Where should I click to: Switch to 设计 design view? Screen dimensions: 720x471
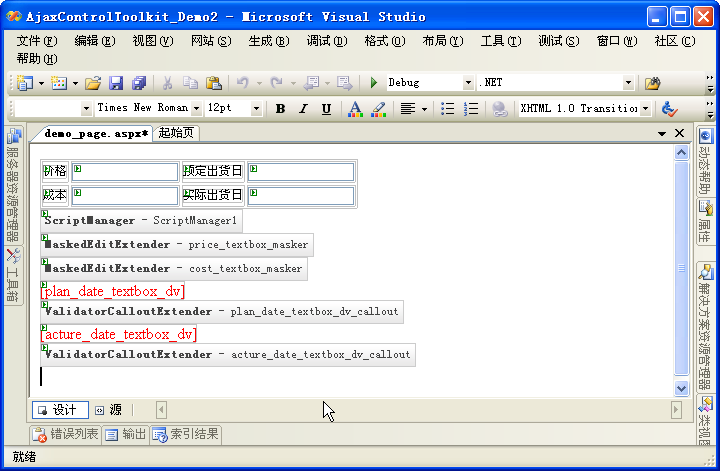click(60, 410)
